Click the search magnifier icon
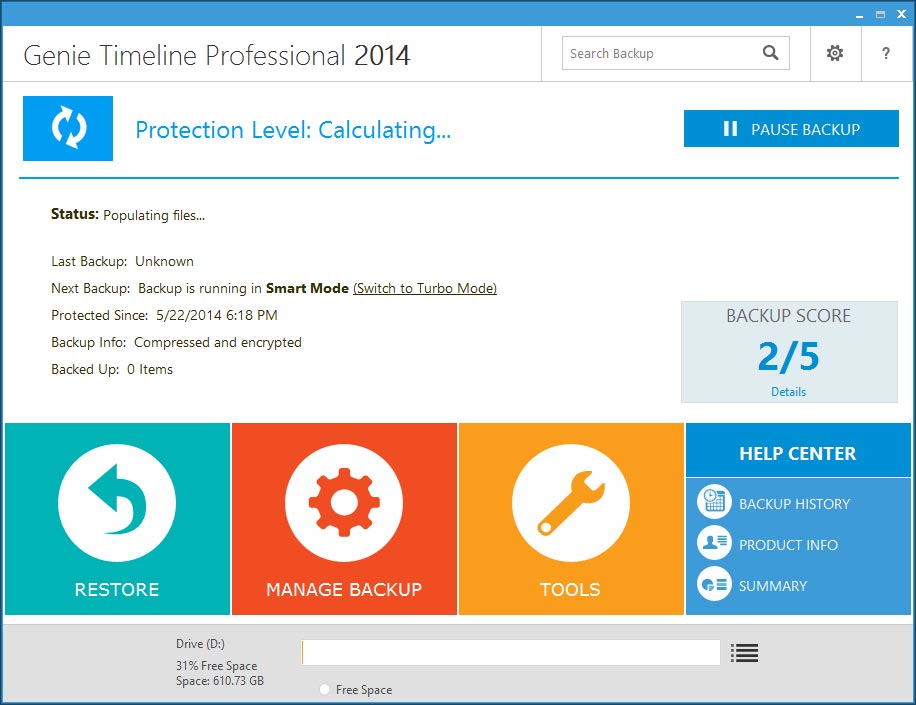Screen dimensions: 916x705 point(771,53)
